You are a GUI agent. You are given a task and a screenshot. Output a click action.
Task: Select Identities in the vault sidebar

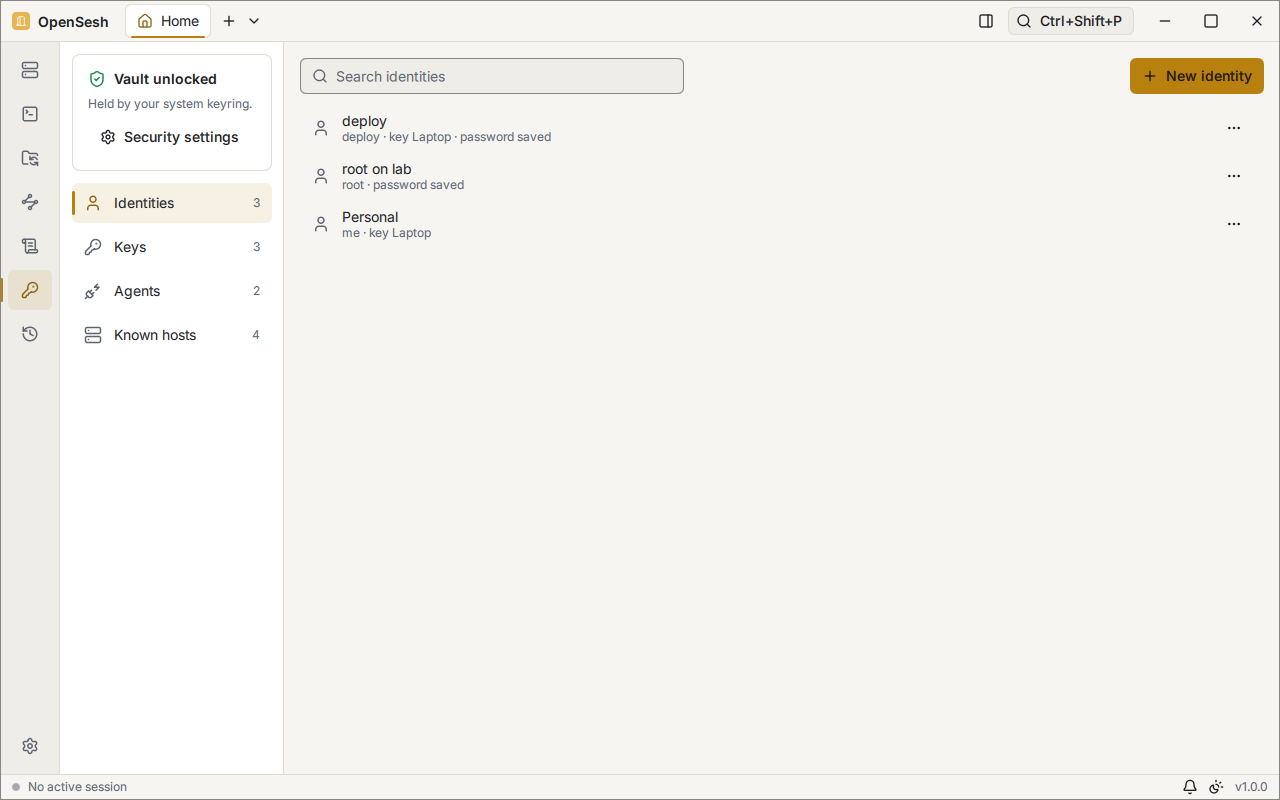pyautogui.click(x=172, y=203)
